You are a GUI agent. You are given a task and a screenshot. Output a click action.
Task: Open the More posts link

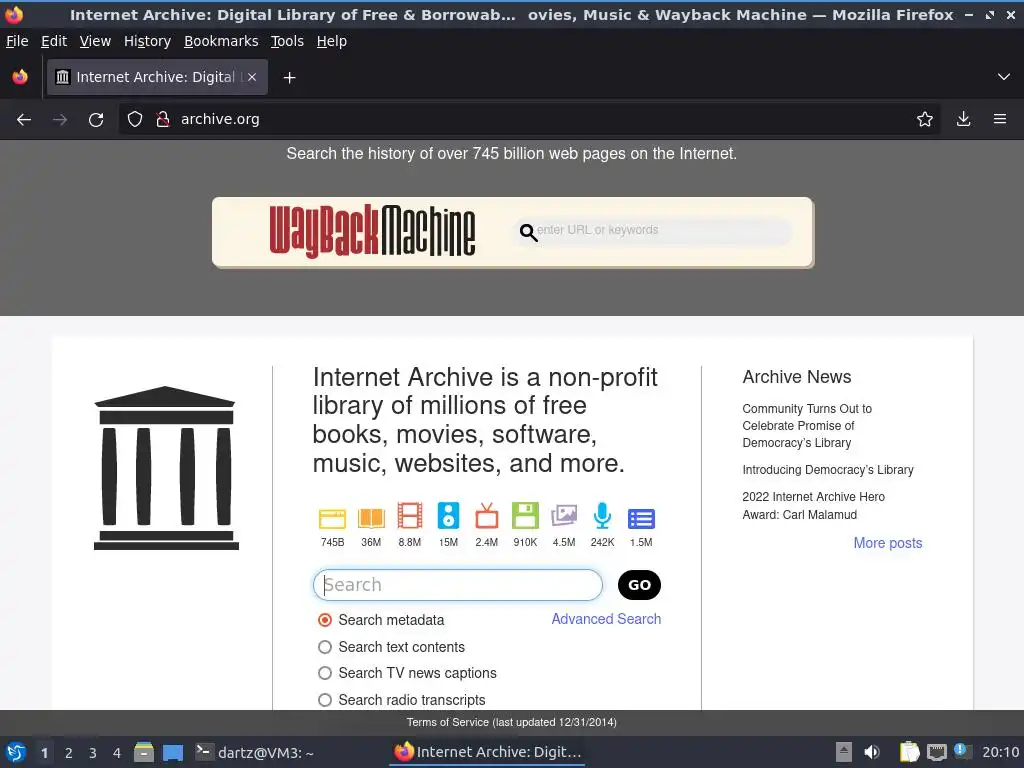click(888, 543)
